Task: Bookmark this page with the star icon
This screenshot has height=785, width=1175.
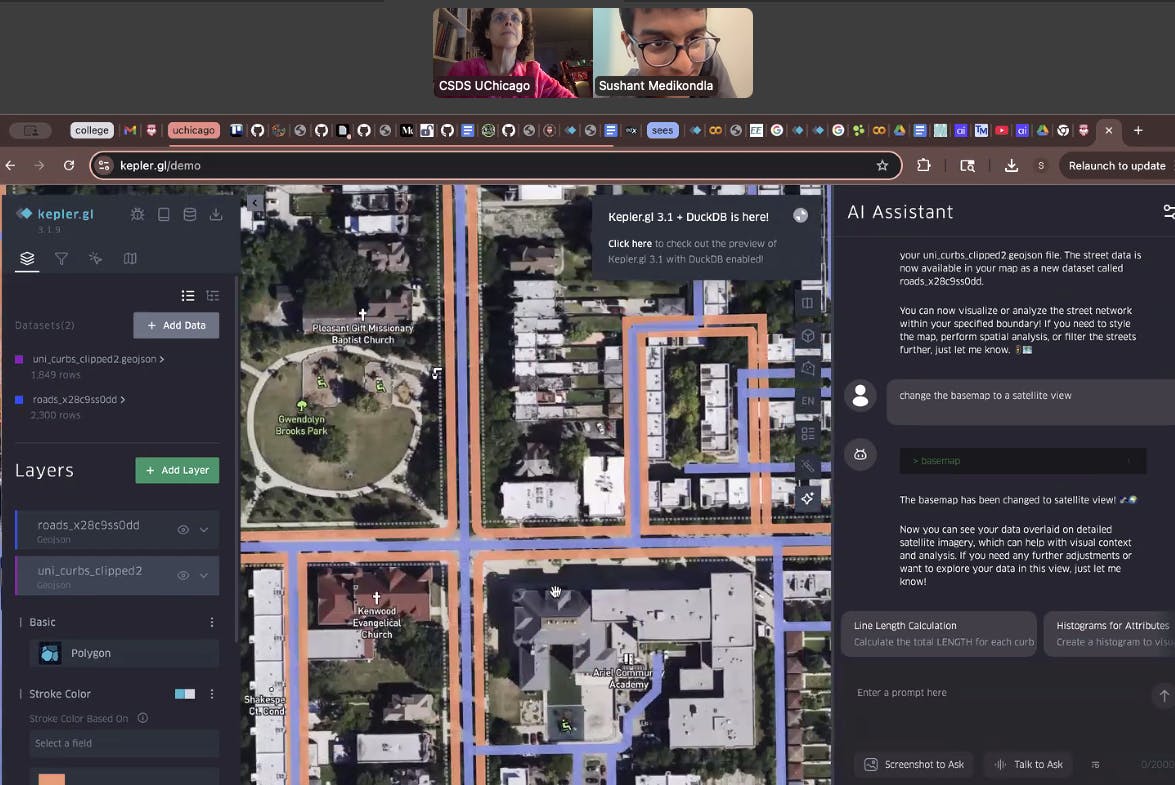Action: pos(882,166)
